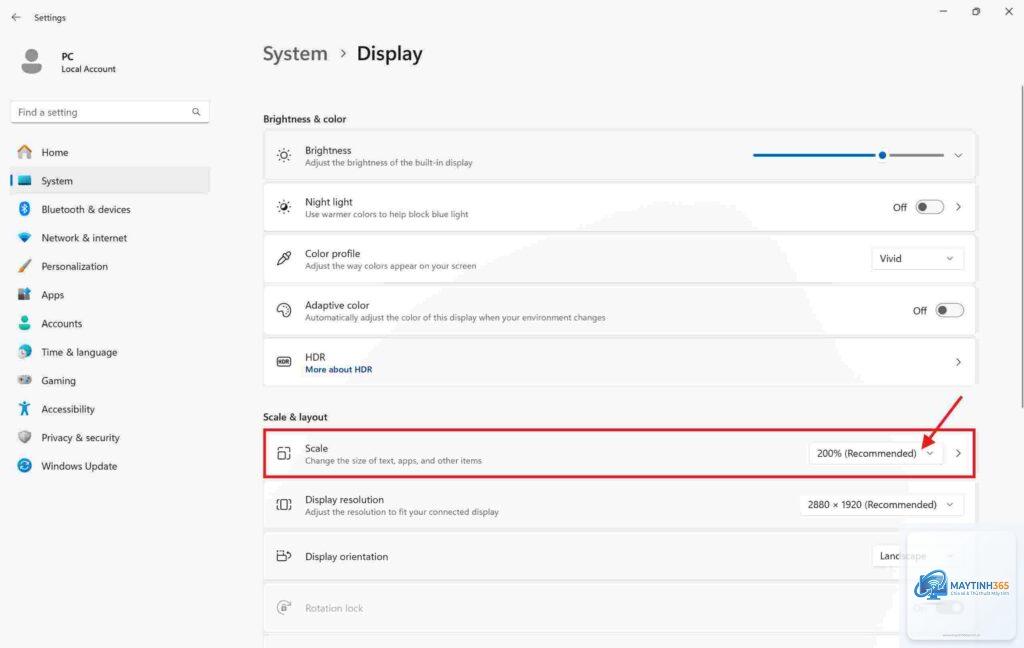Open the Personalization page

(74, 267)
